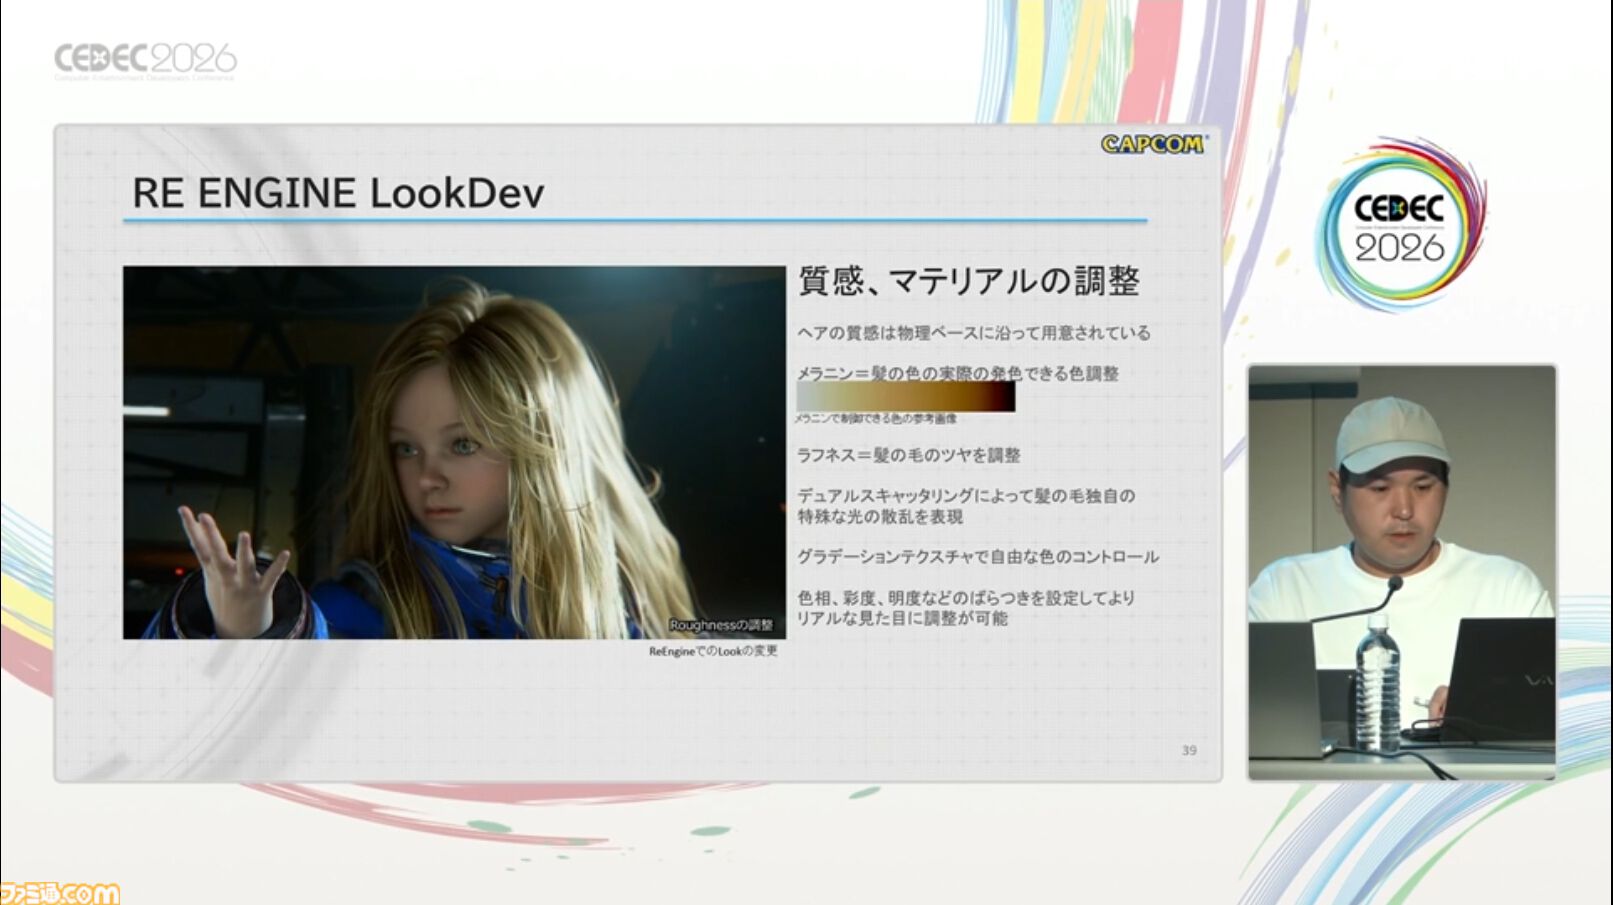1613x905 pixels.
Task: Select the line beginning "メラニン＝髪の色"
Action: pos(957,373)
